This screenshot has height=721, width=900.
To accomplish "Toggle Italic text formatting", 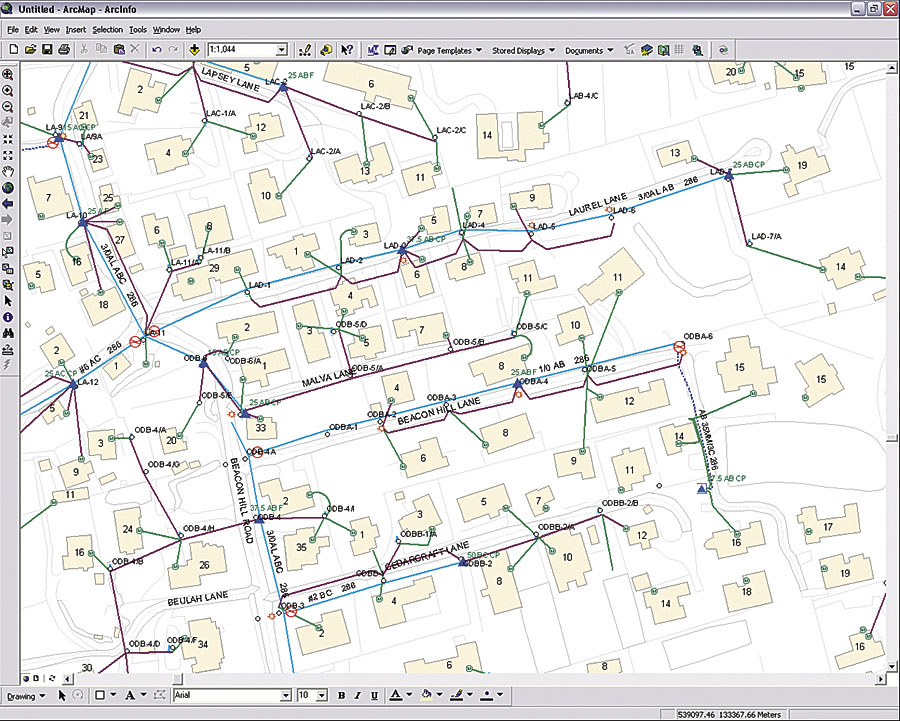I will coord(357,695).
